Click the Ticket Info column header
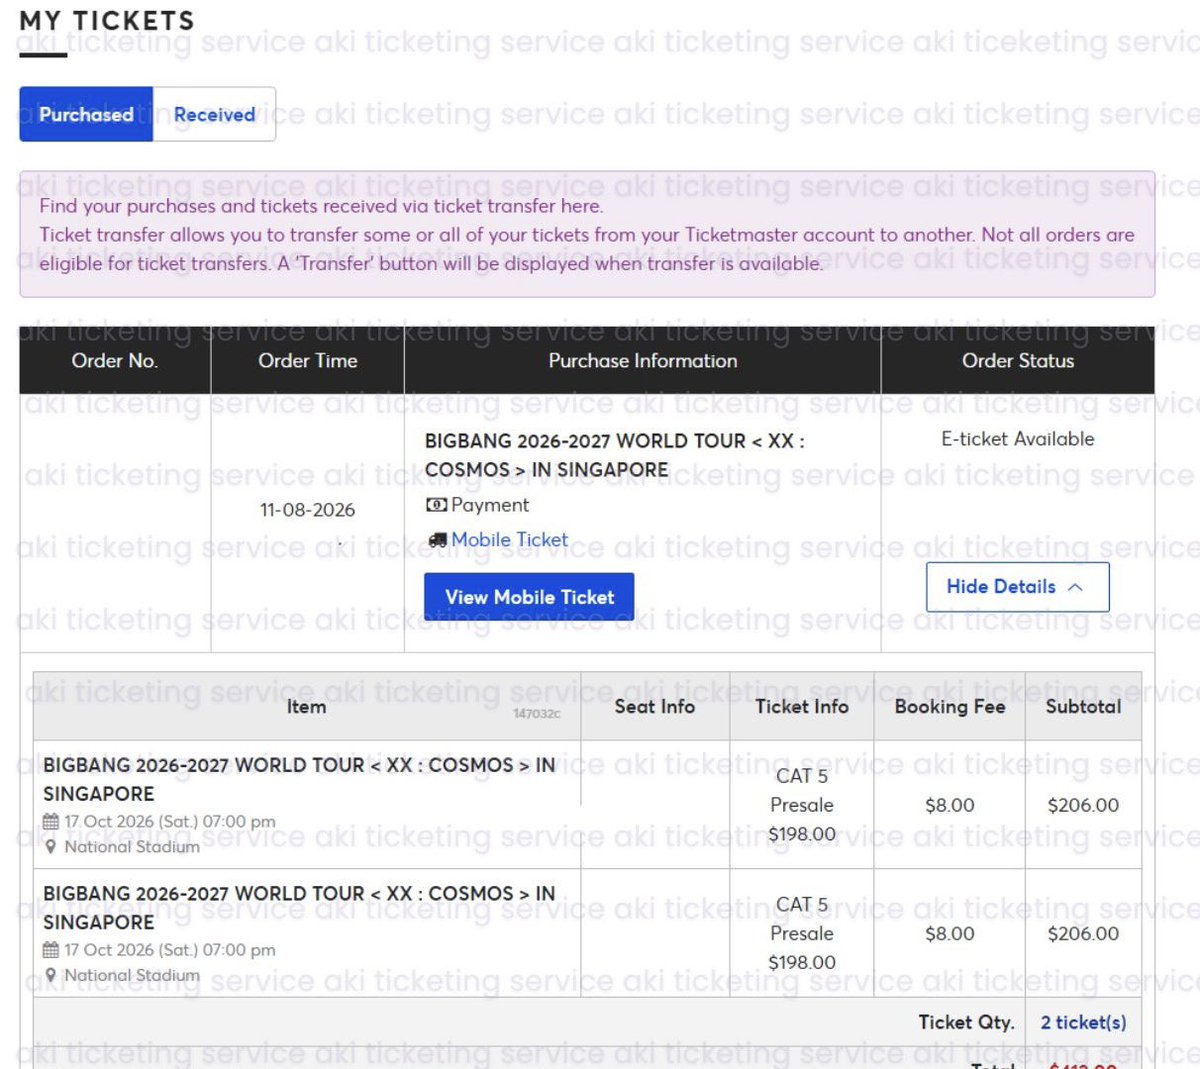This screenshot has height=1069, width=1200. (x=802, y=706)
